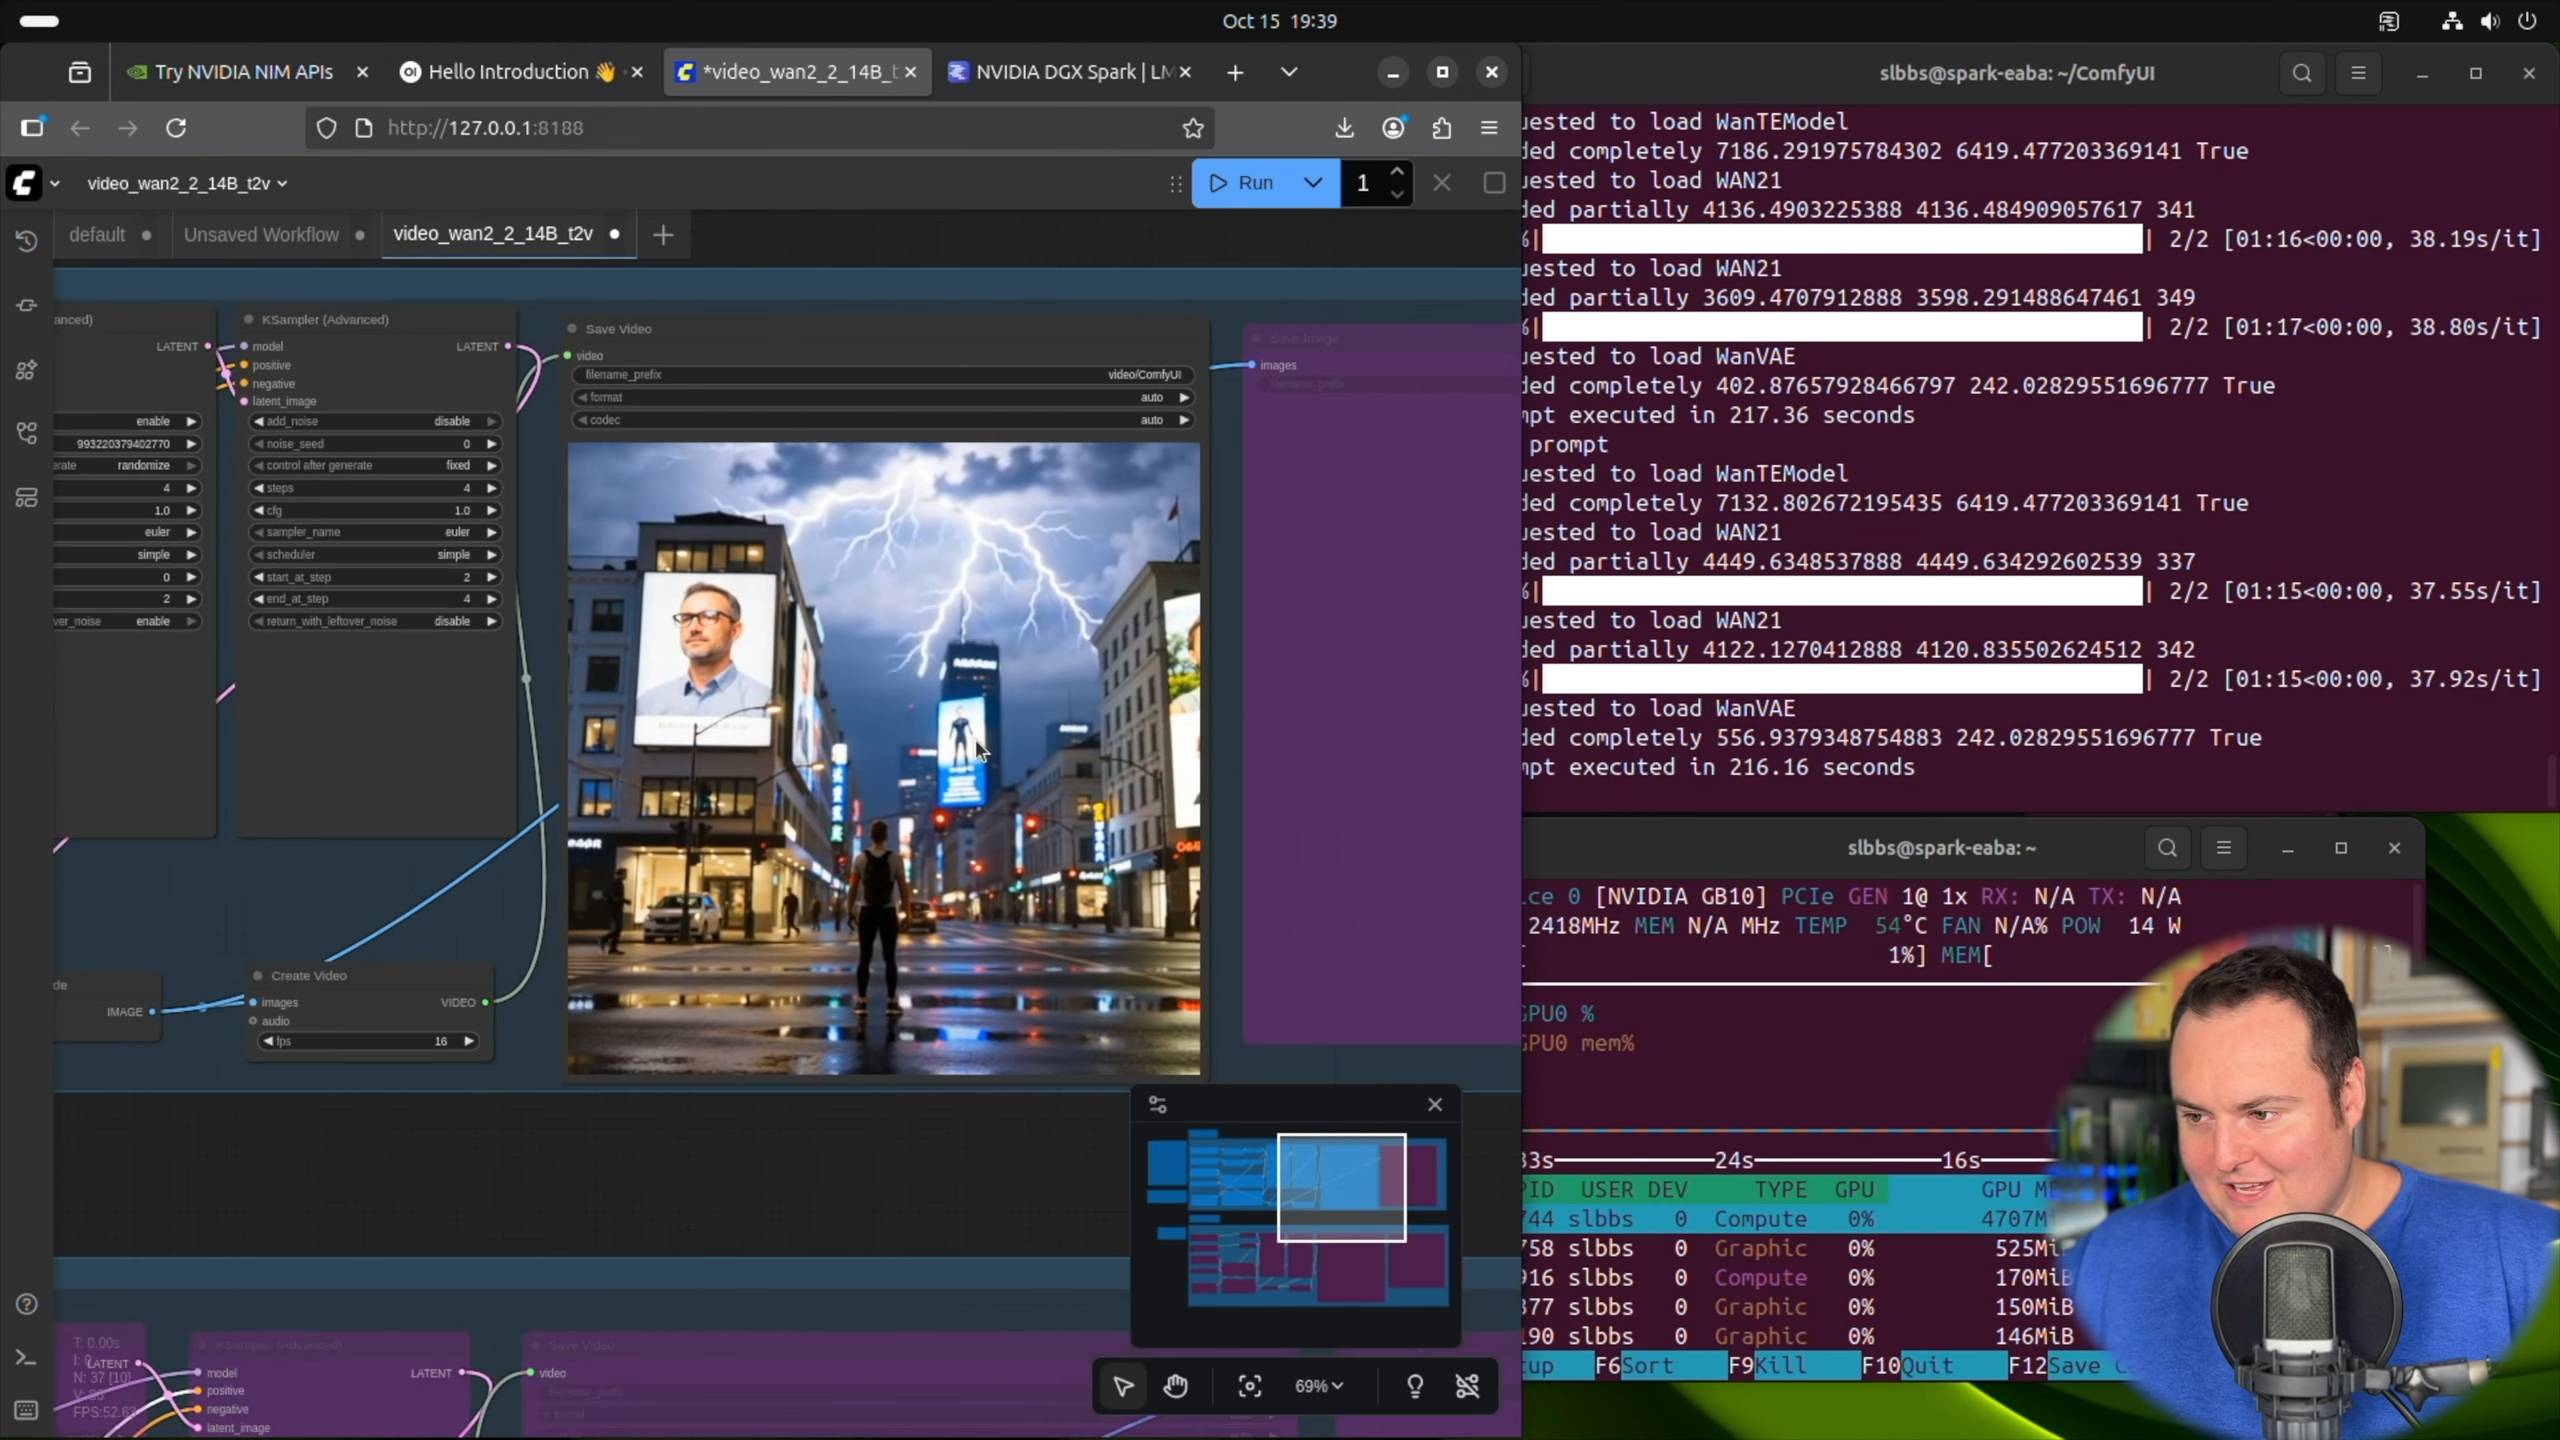Viewport: 2560px width, 1440px height.
Task: Toggle return_with_leftover_noise setting
Action: (452, 621)
